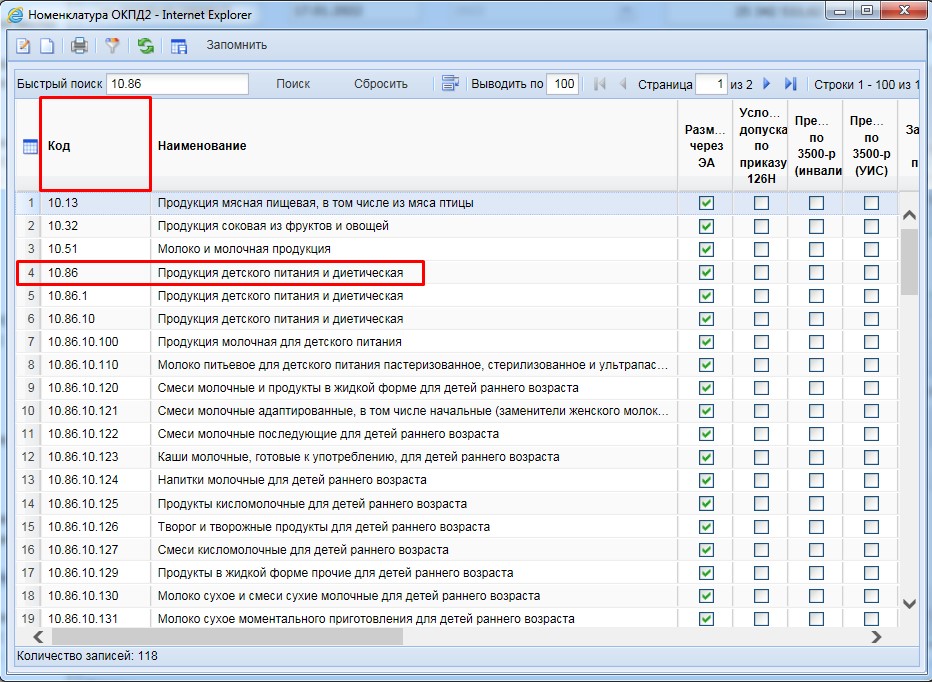
Task: Uncheck ЭА checkbox for code 10.32
Action: click(706, 227)
